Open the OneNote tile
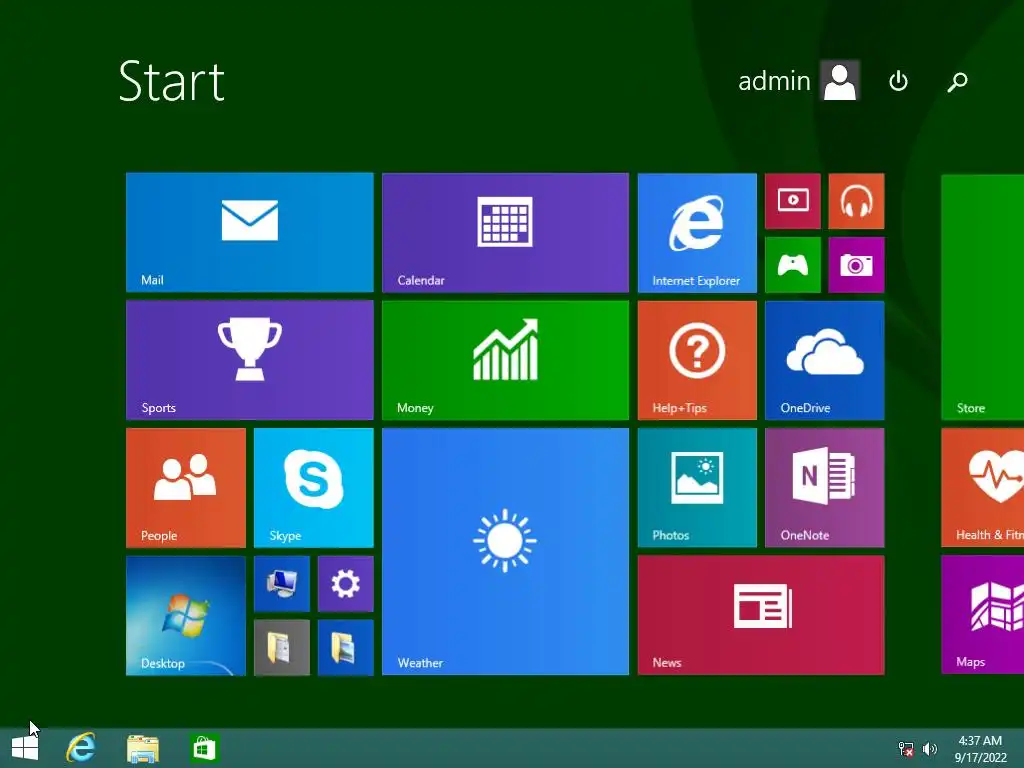Viewport: 1024px width, 768px height. 824,488
